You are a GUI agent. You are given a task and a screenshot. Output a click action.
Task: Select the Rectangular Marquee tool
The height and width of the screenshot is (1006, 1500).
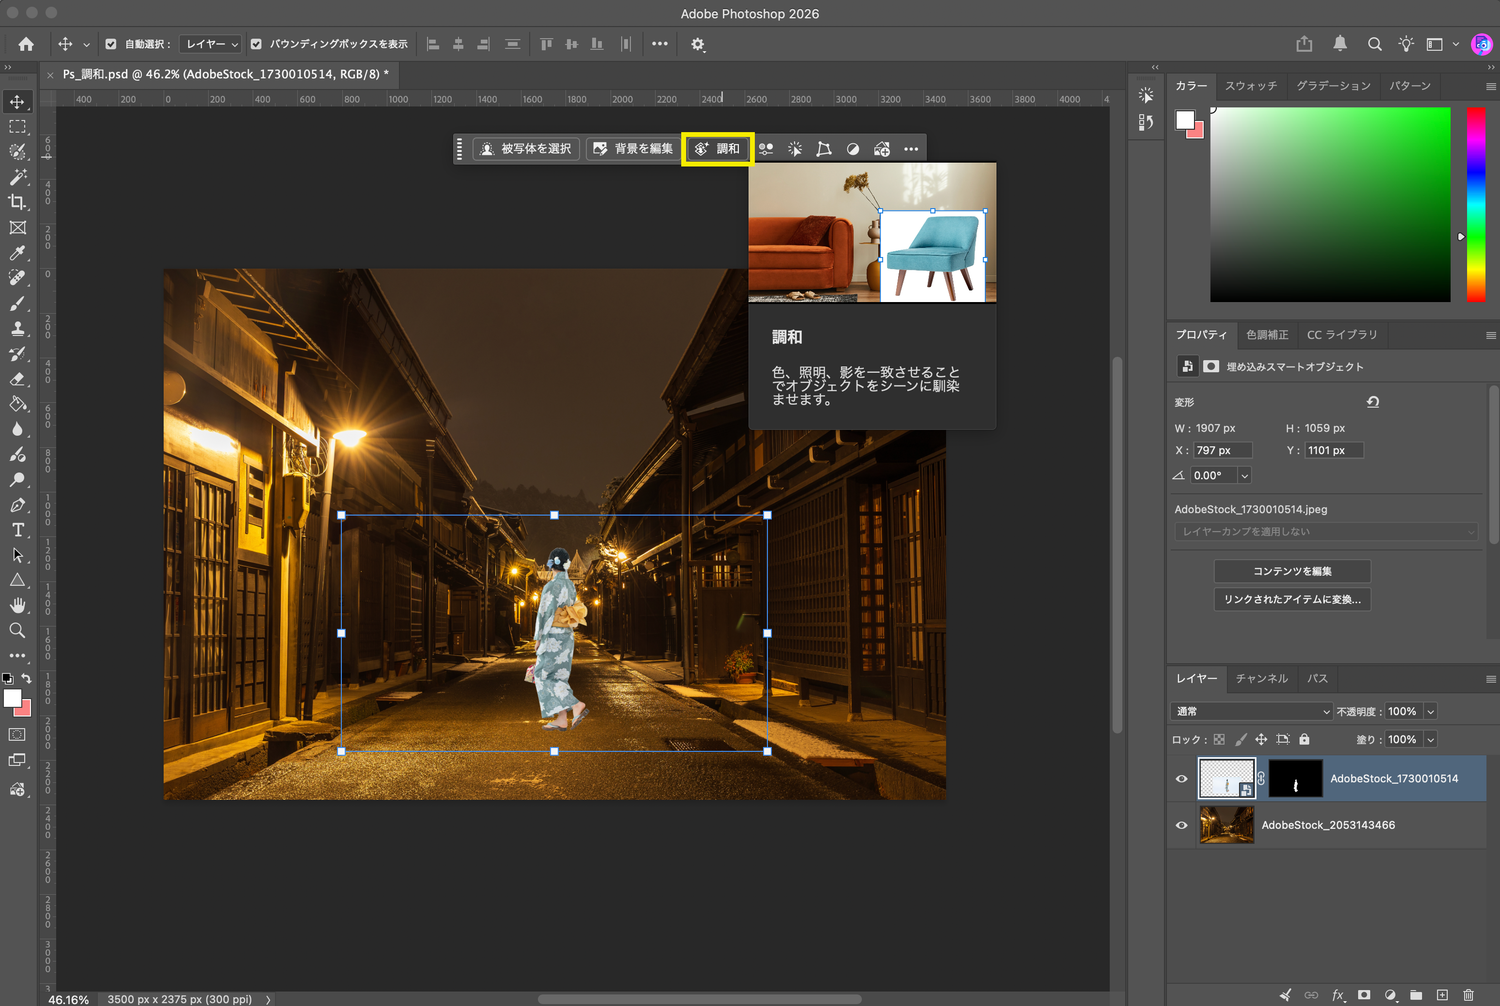pyautogui.click(x=18, y=127)
